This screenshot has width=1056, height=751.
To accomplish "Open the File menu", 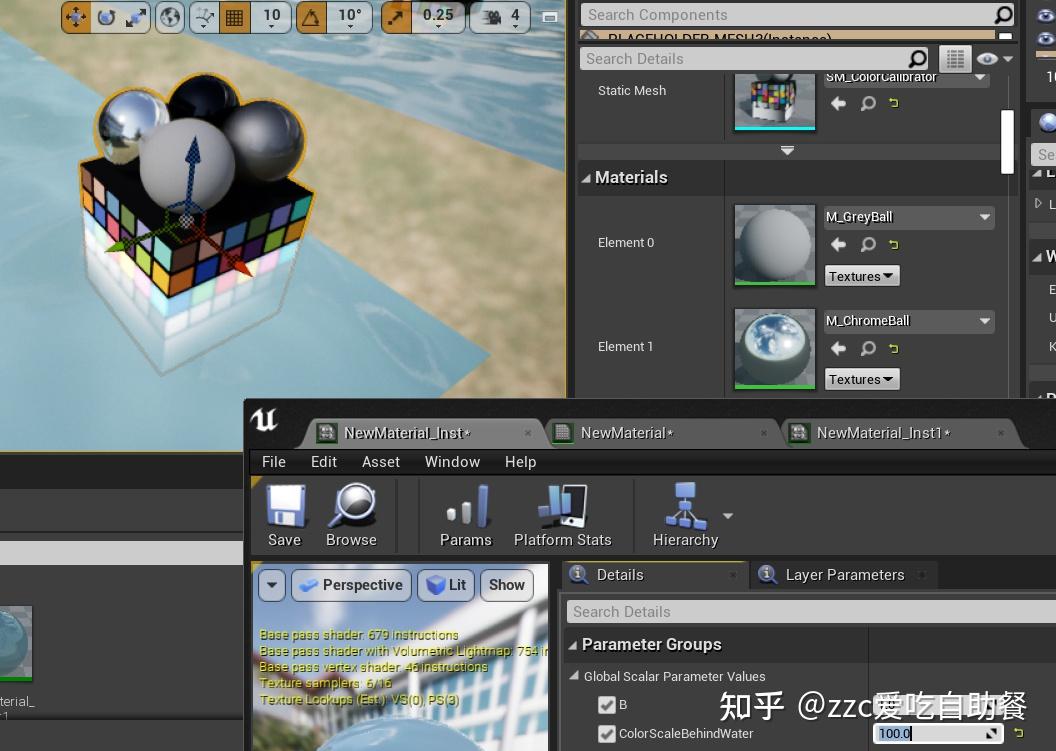I will [273, 462].
